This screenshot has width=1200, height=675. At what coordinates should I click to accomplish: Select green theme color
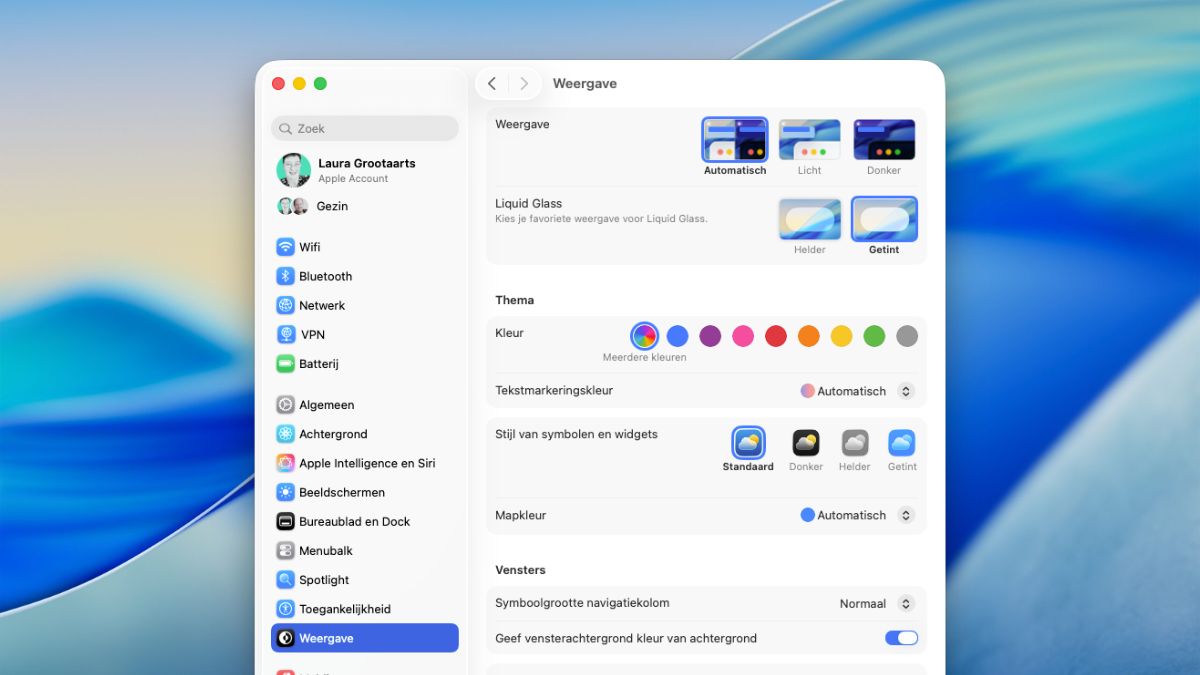(874, 336)
